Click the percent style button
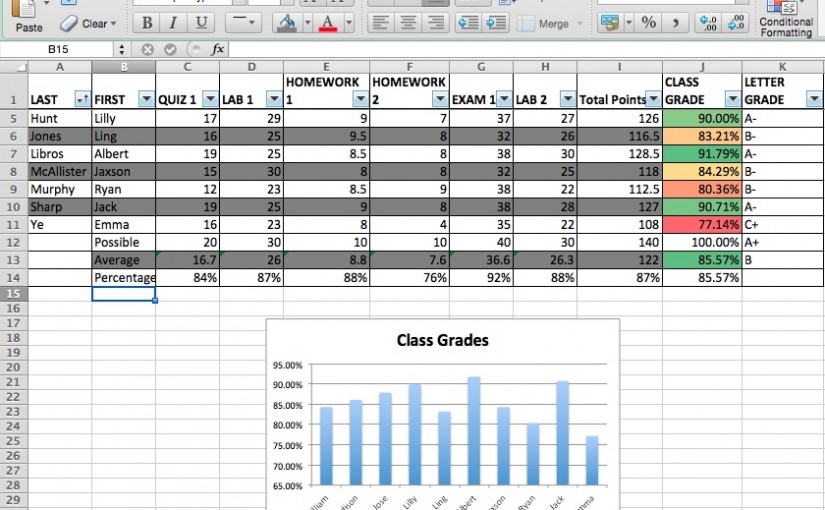Screen dimensions: 825x510 tap(648, 22)
